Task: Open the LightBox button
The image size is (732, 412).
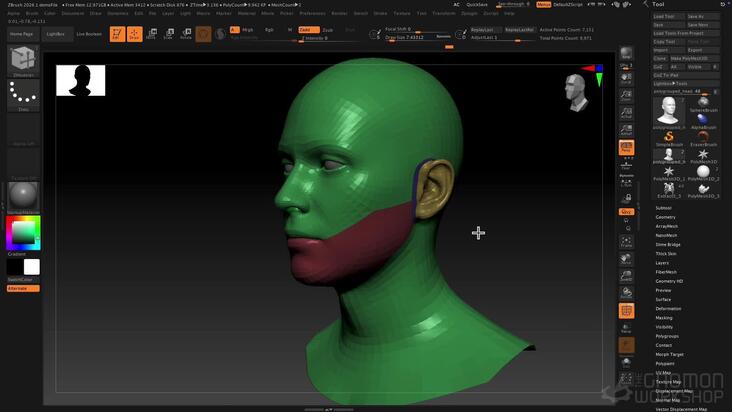Action: tap(56, 34)
